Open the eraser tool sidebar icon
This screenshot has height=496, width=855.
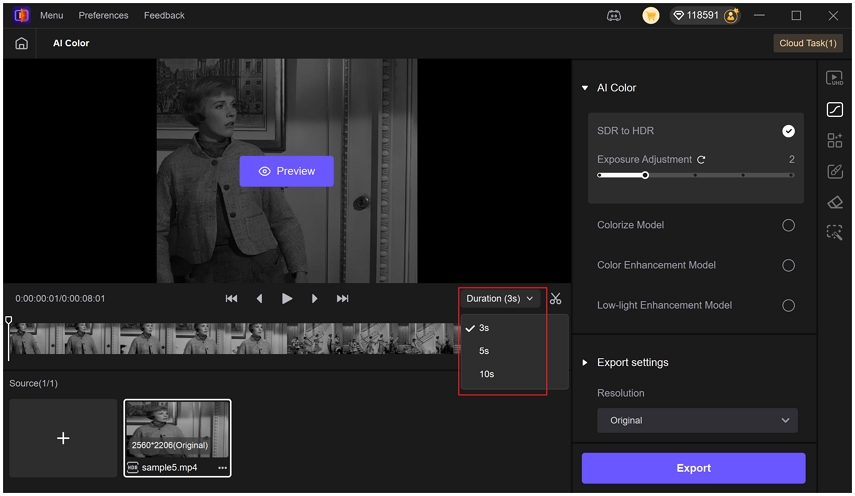[834, 203]
